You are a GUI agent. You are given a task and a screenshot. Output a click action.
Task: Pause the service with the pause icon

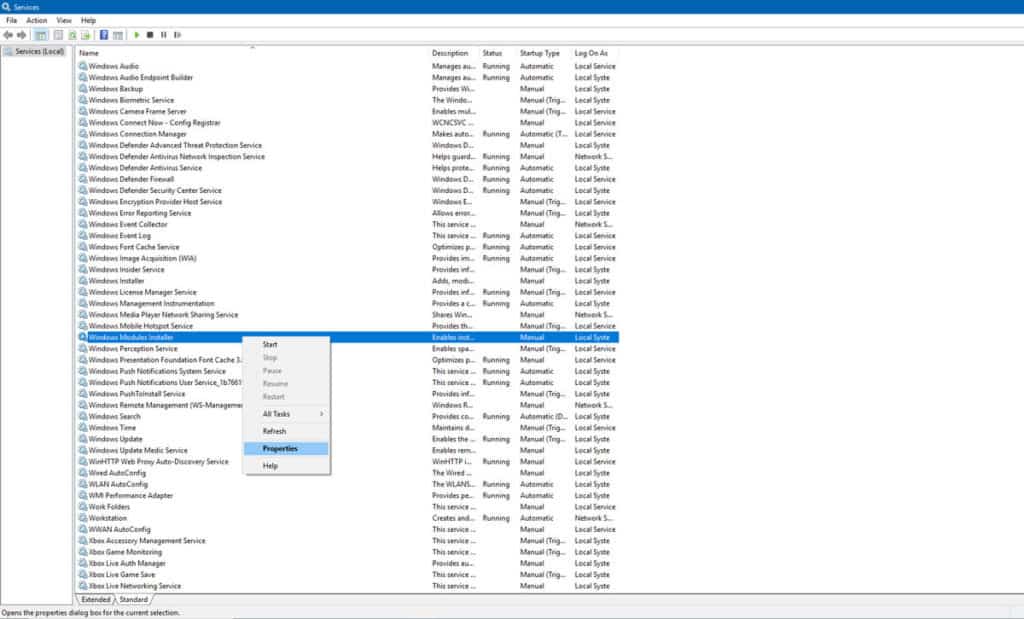(x=166, y=35)
